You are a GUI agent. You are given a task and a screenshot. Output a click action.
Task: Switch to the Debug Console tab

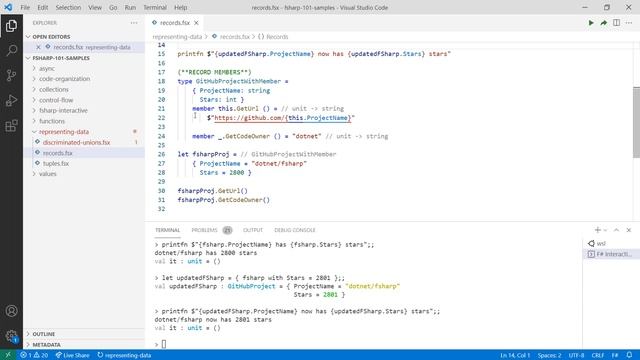tap(295, 230)
